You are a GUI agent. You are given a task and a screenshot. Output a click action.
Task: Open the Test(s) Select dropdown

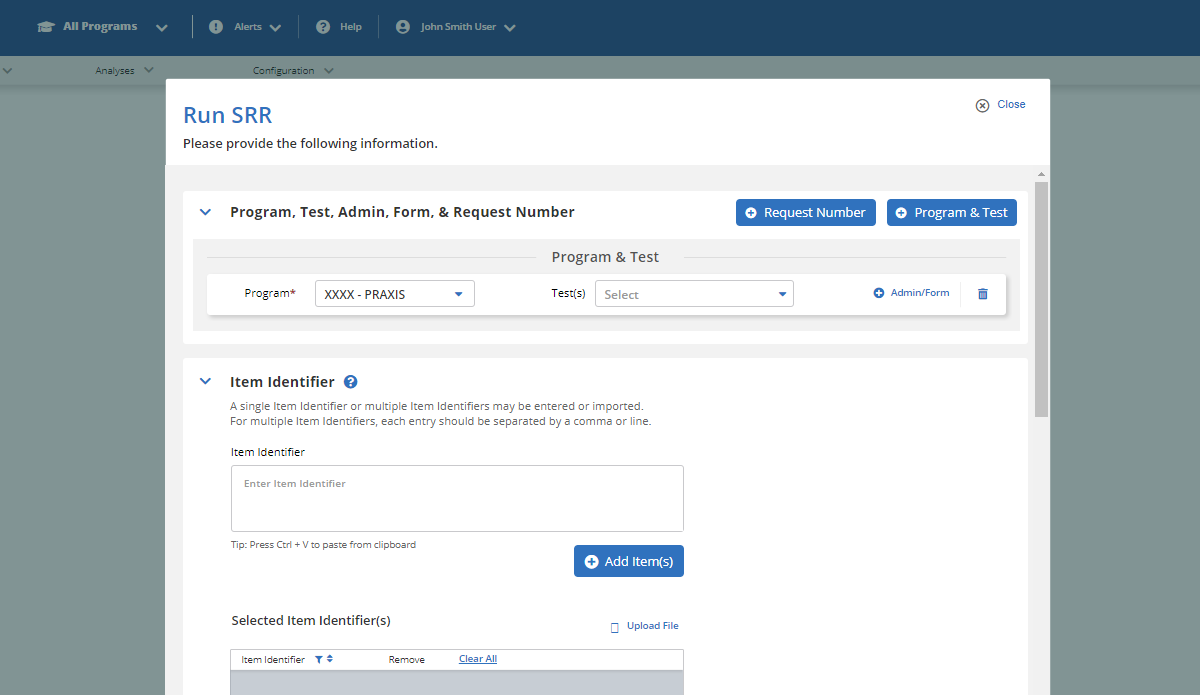point(694,294)
